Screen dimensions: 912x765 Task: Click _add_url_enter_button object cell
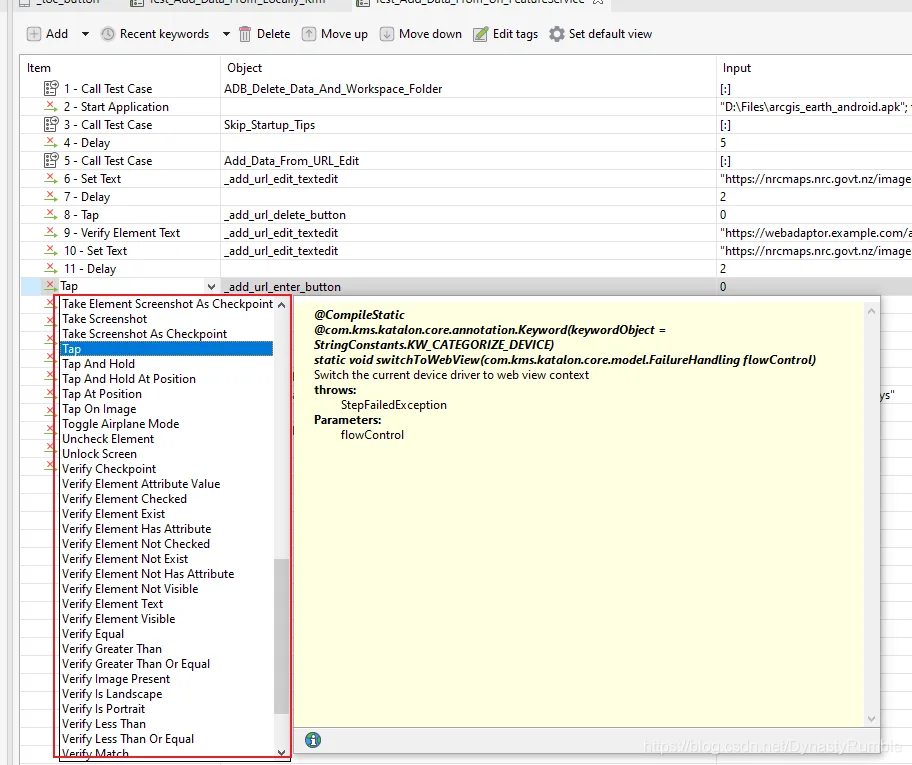click(x=468, y=287)
